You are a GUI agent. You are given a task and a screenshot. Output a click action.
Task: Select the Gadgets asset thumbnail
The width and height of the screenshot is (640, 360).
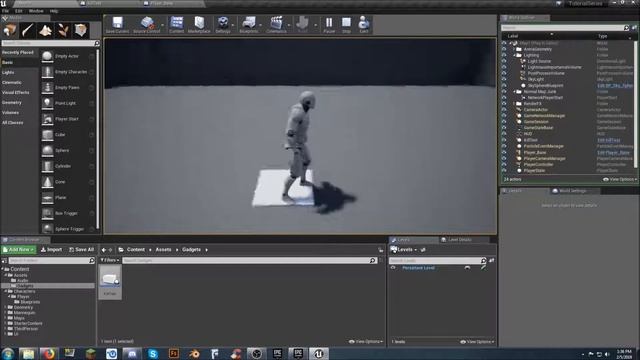click(x=110, y=282)
